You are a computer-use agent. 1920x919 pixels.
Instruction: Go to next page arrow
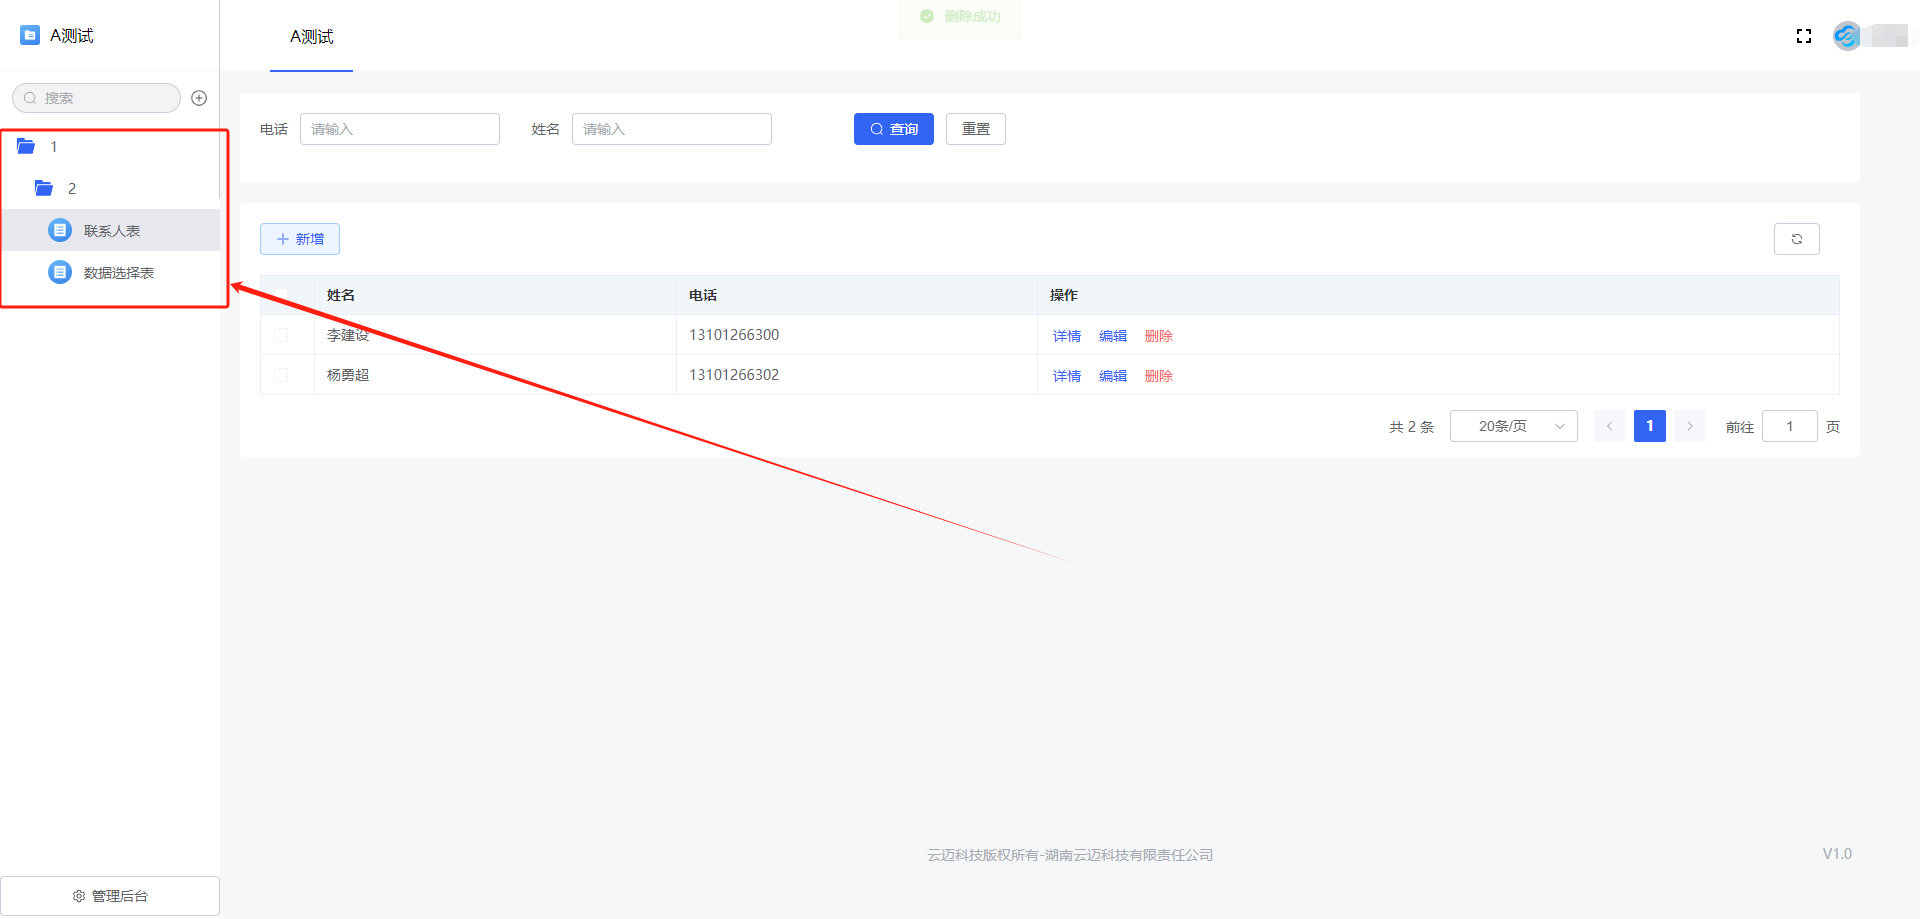point(1690,426)
